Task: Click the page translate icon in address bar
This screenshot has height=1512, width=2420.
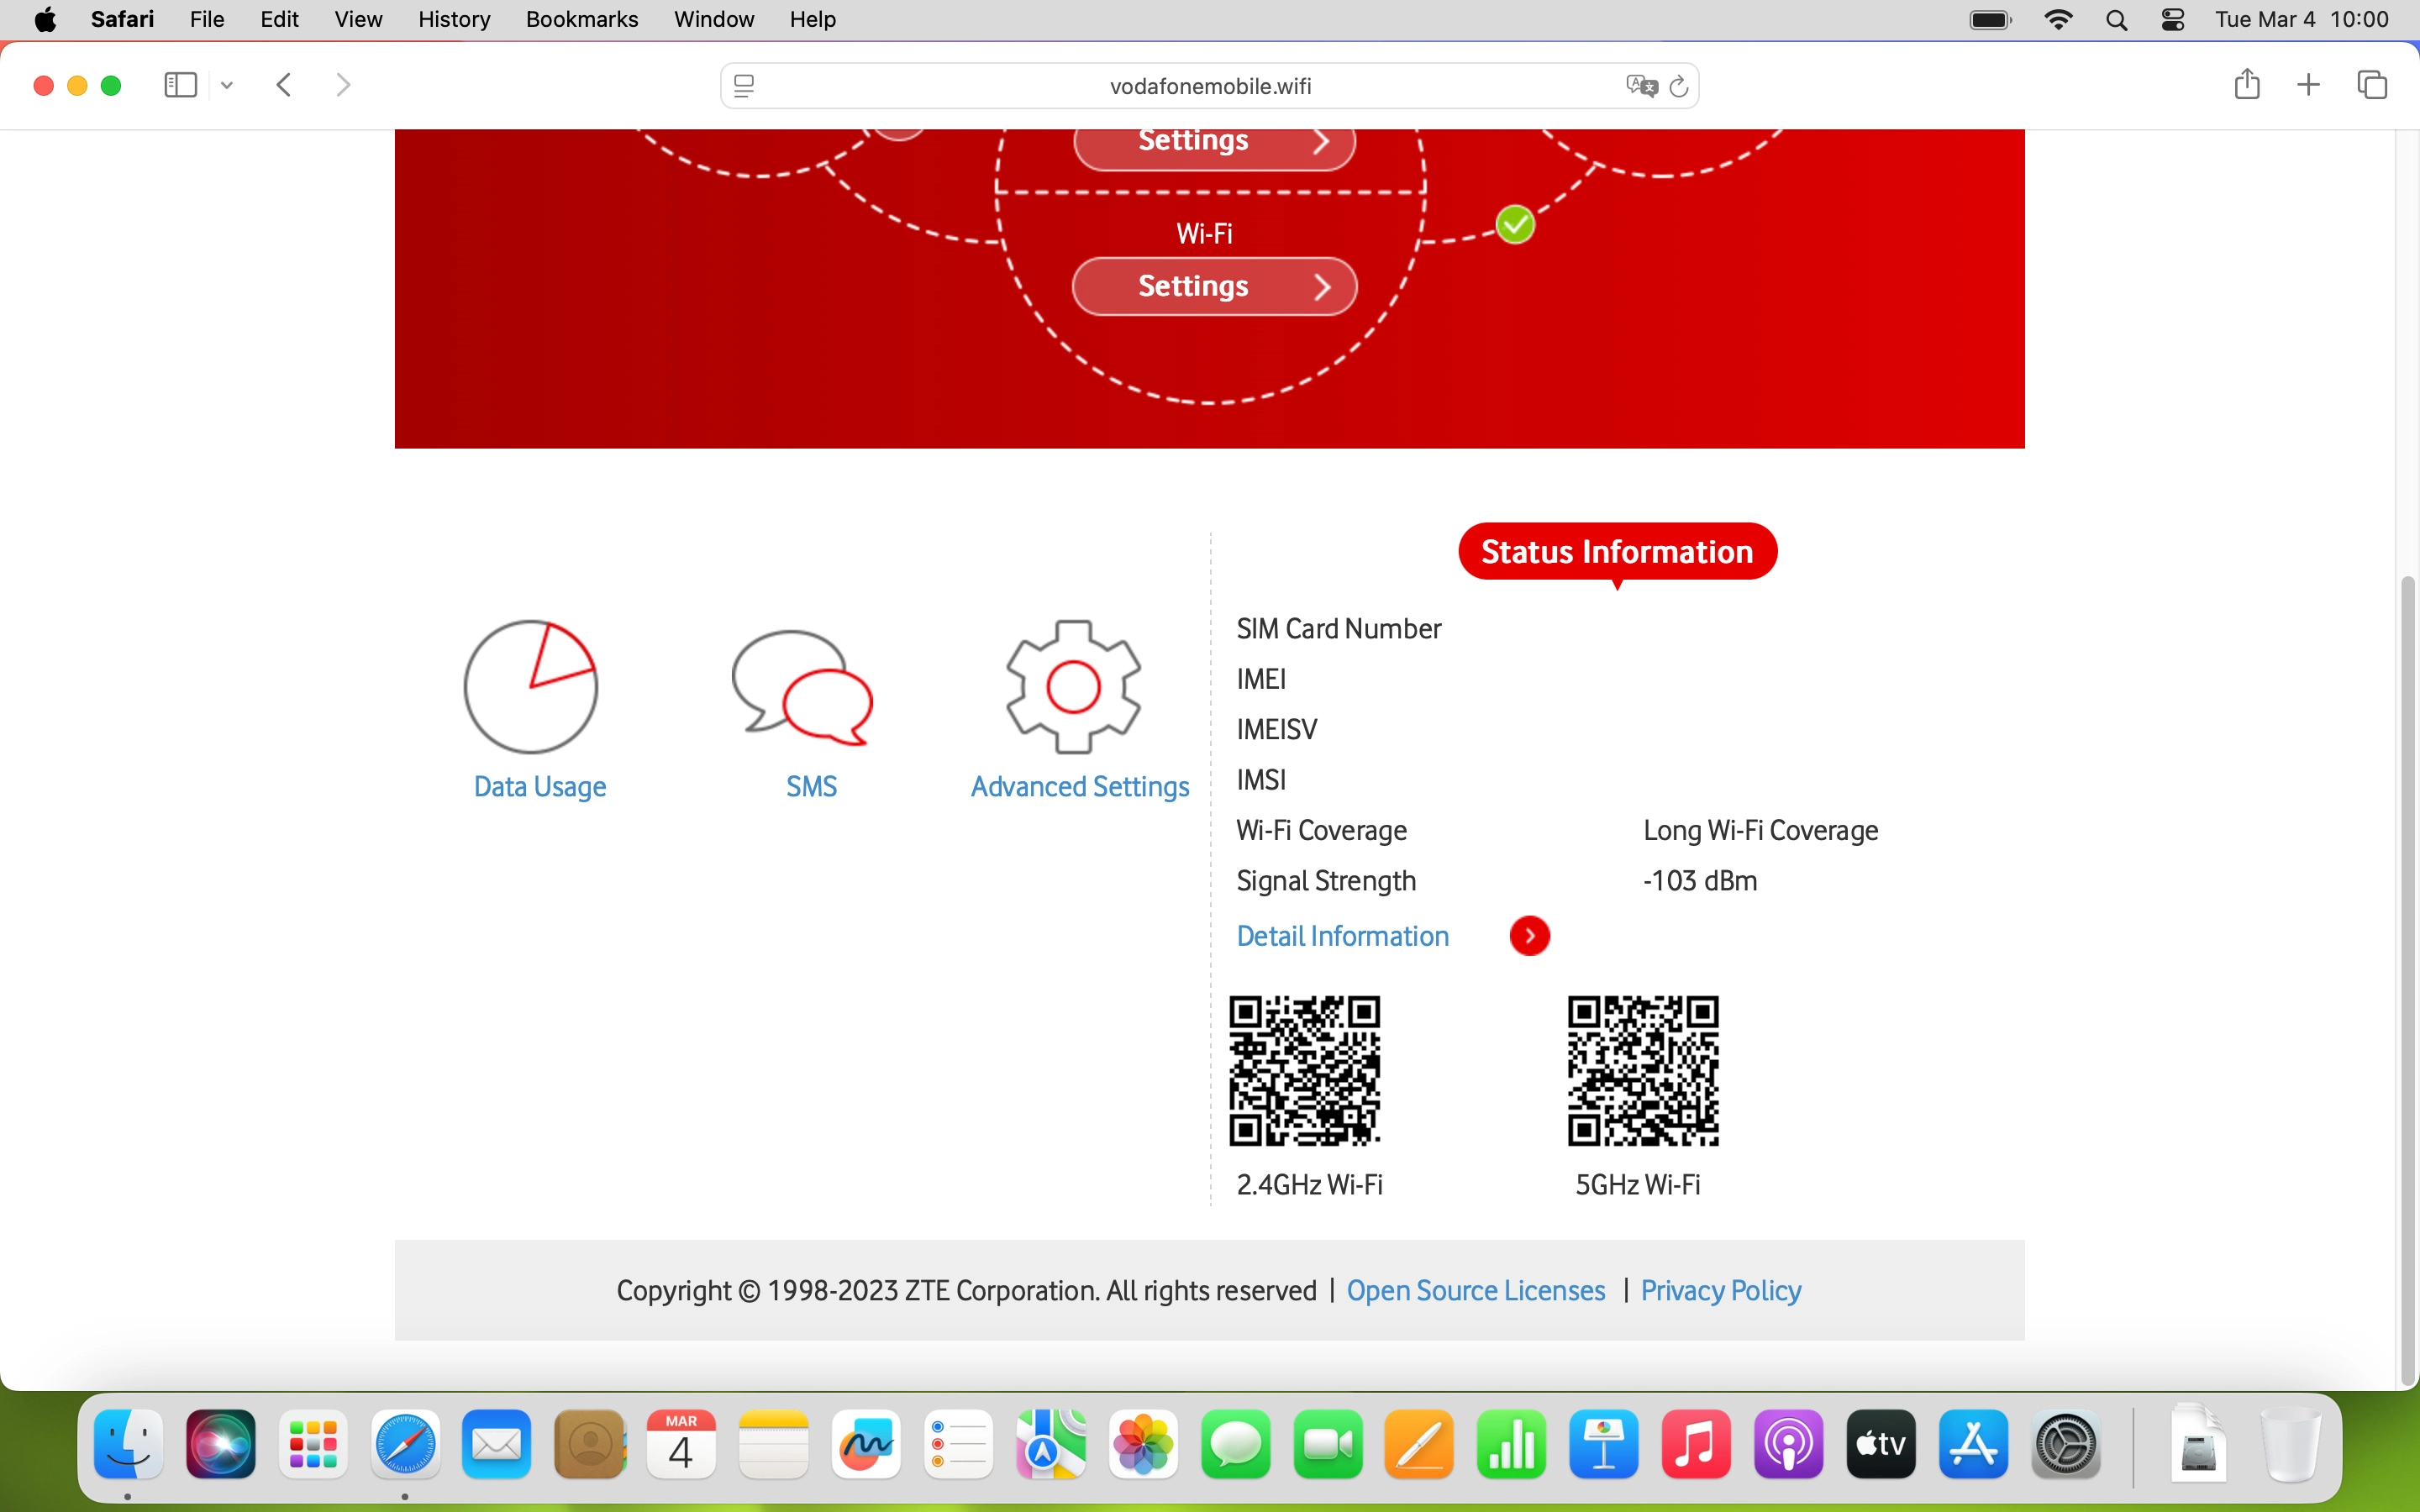Action: [x=1641, y=86]
